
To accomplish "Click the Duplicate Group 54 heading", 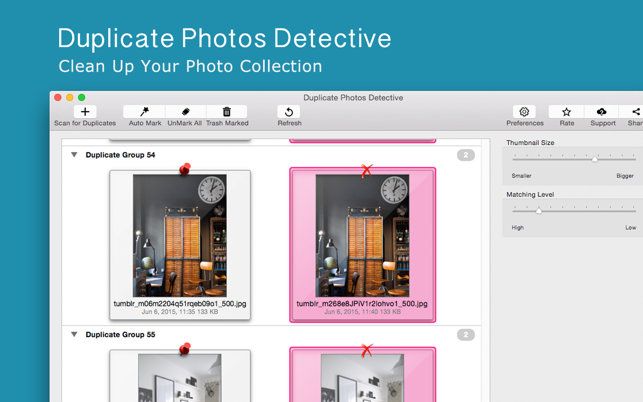I will pyautogui.click(x=120, y=155).
